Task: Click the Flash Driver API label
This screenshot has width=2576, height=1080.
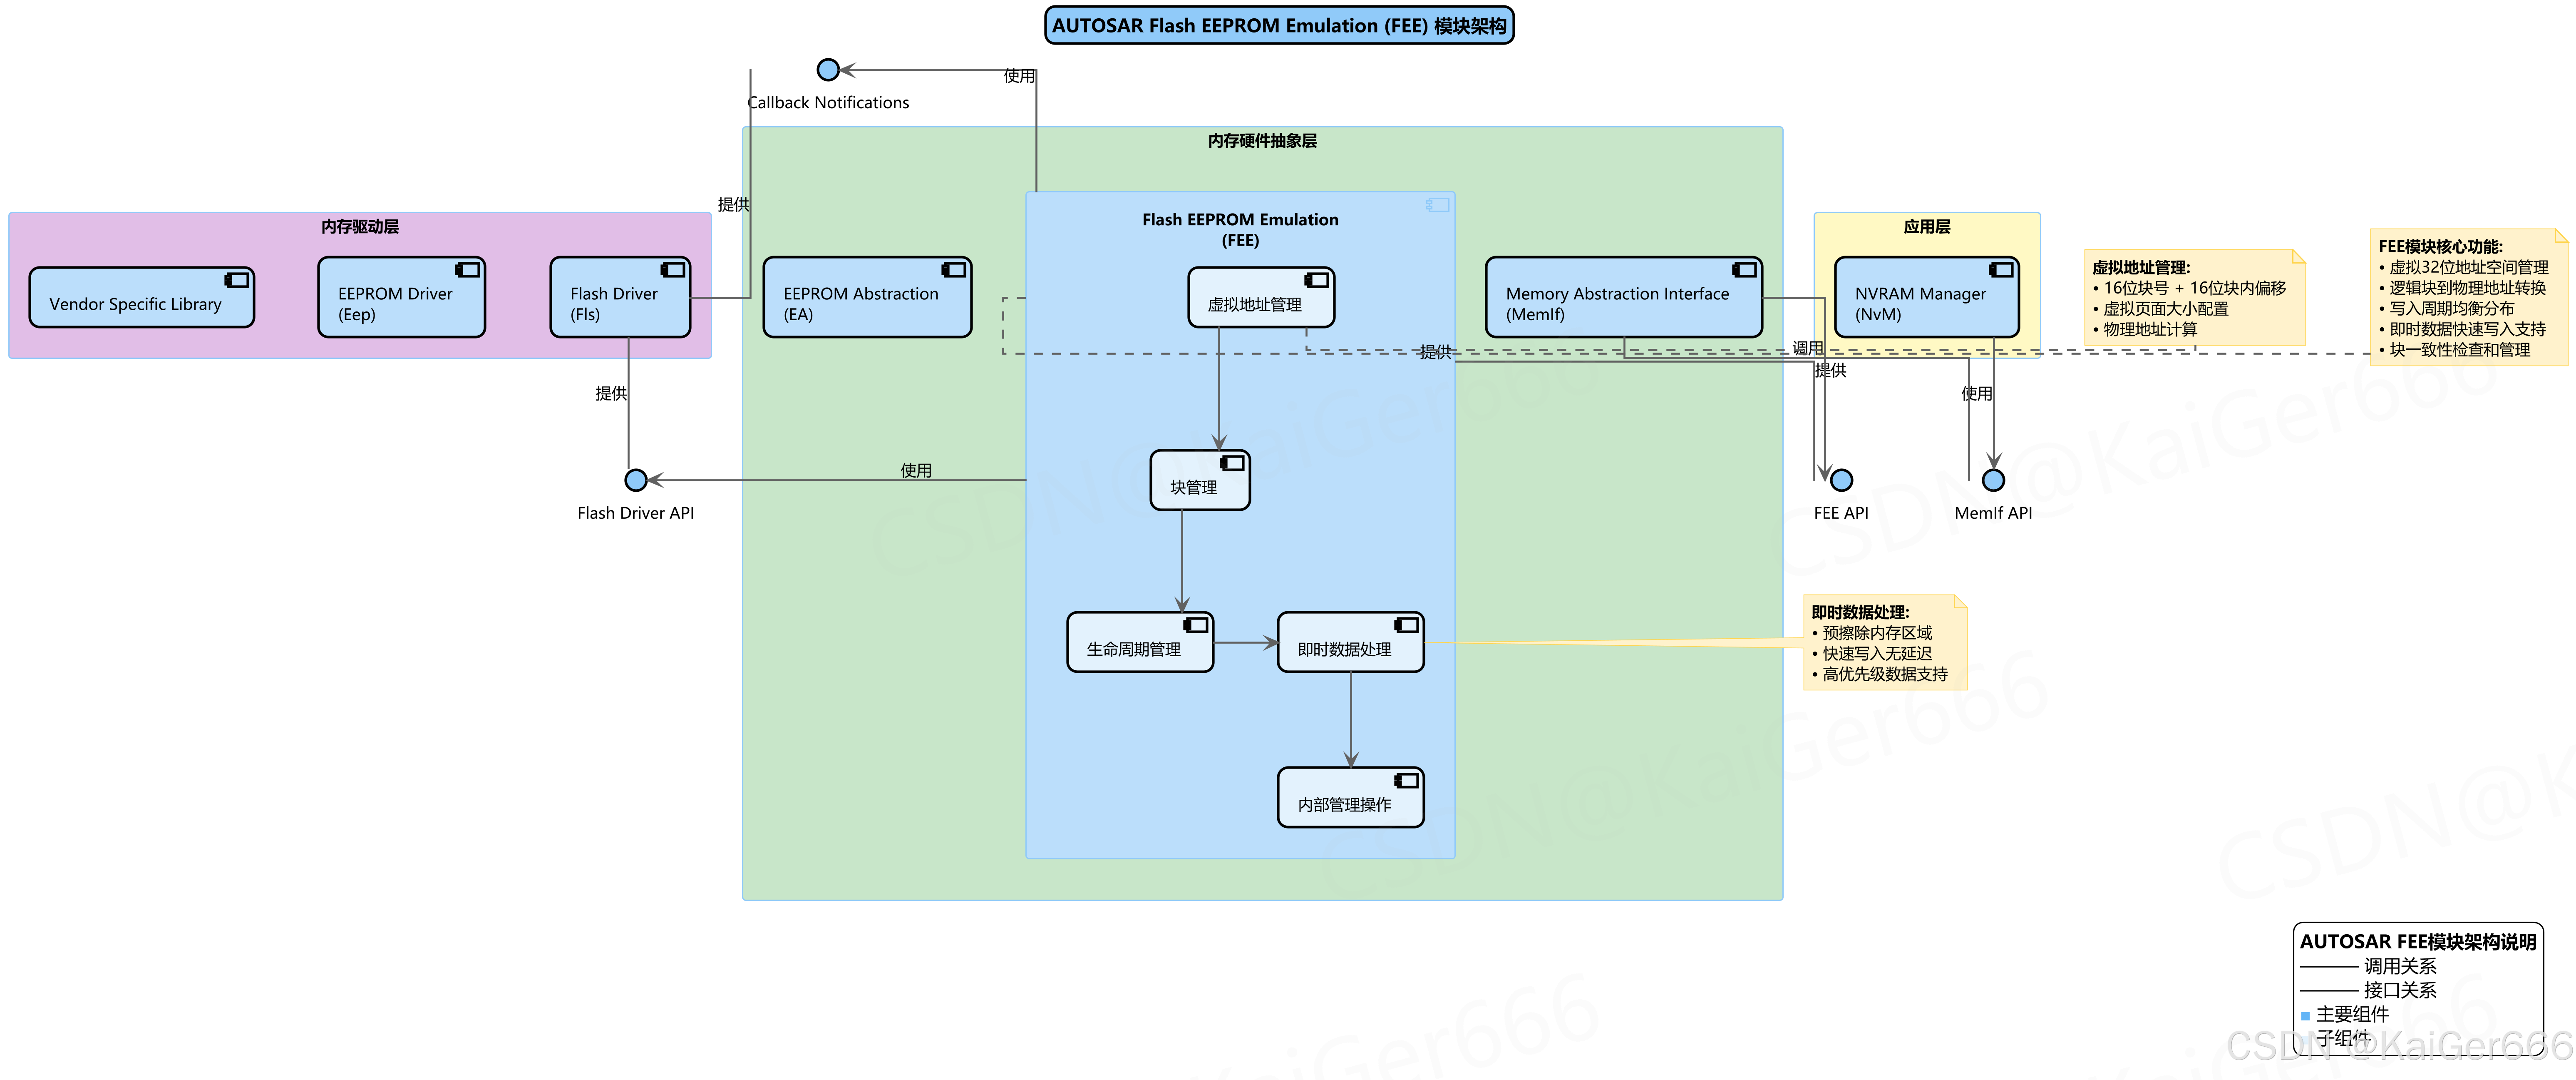Action: tap(636, 513)
